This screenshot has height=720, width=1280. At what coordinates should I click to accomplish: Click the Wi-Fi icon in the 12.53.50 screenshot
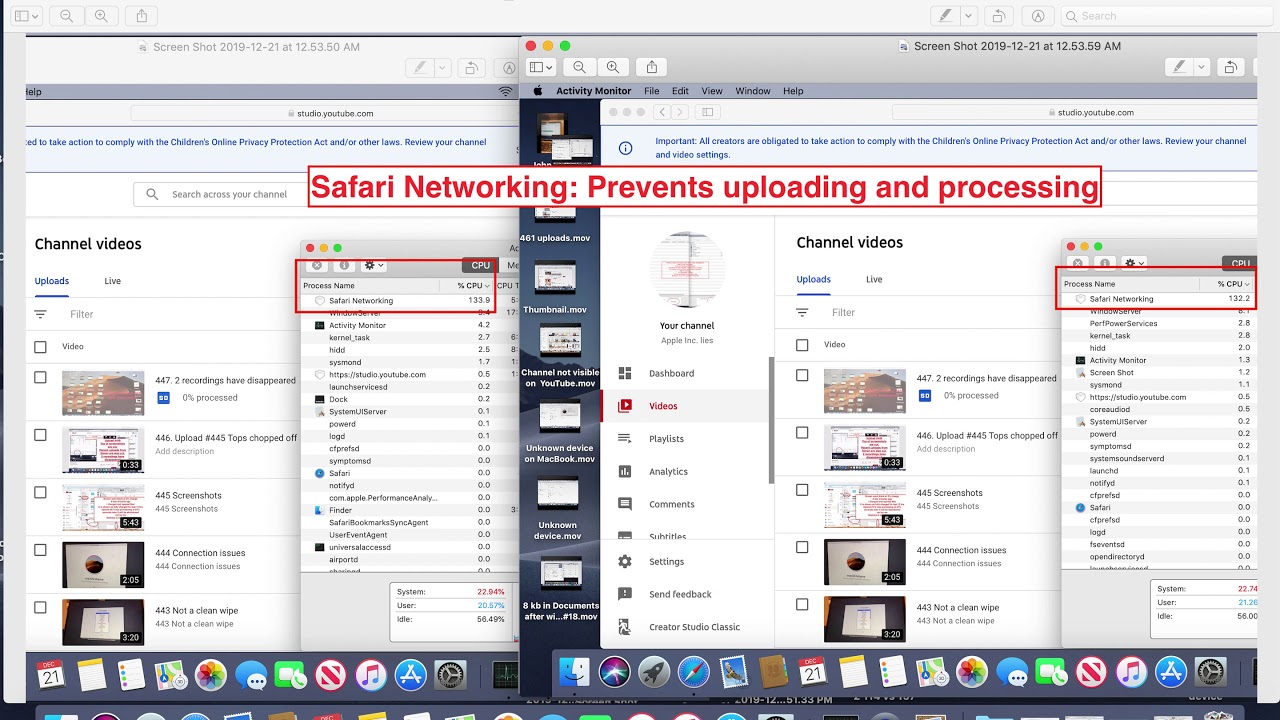[x=506, y=91]
